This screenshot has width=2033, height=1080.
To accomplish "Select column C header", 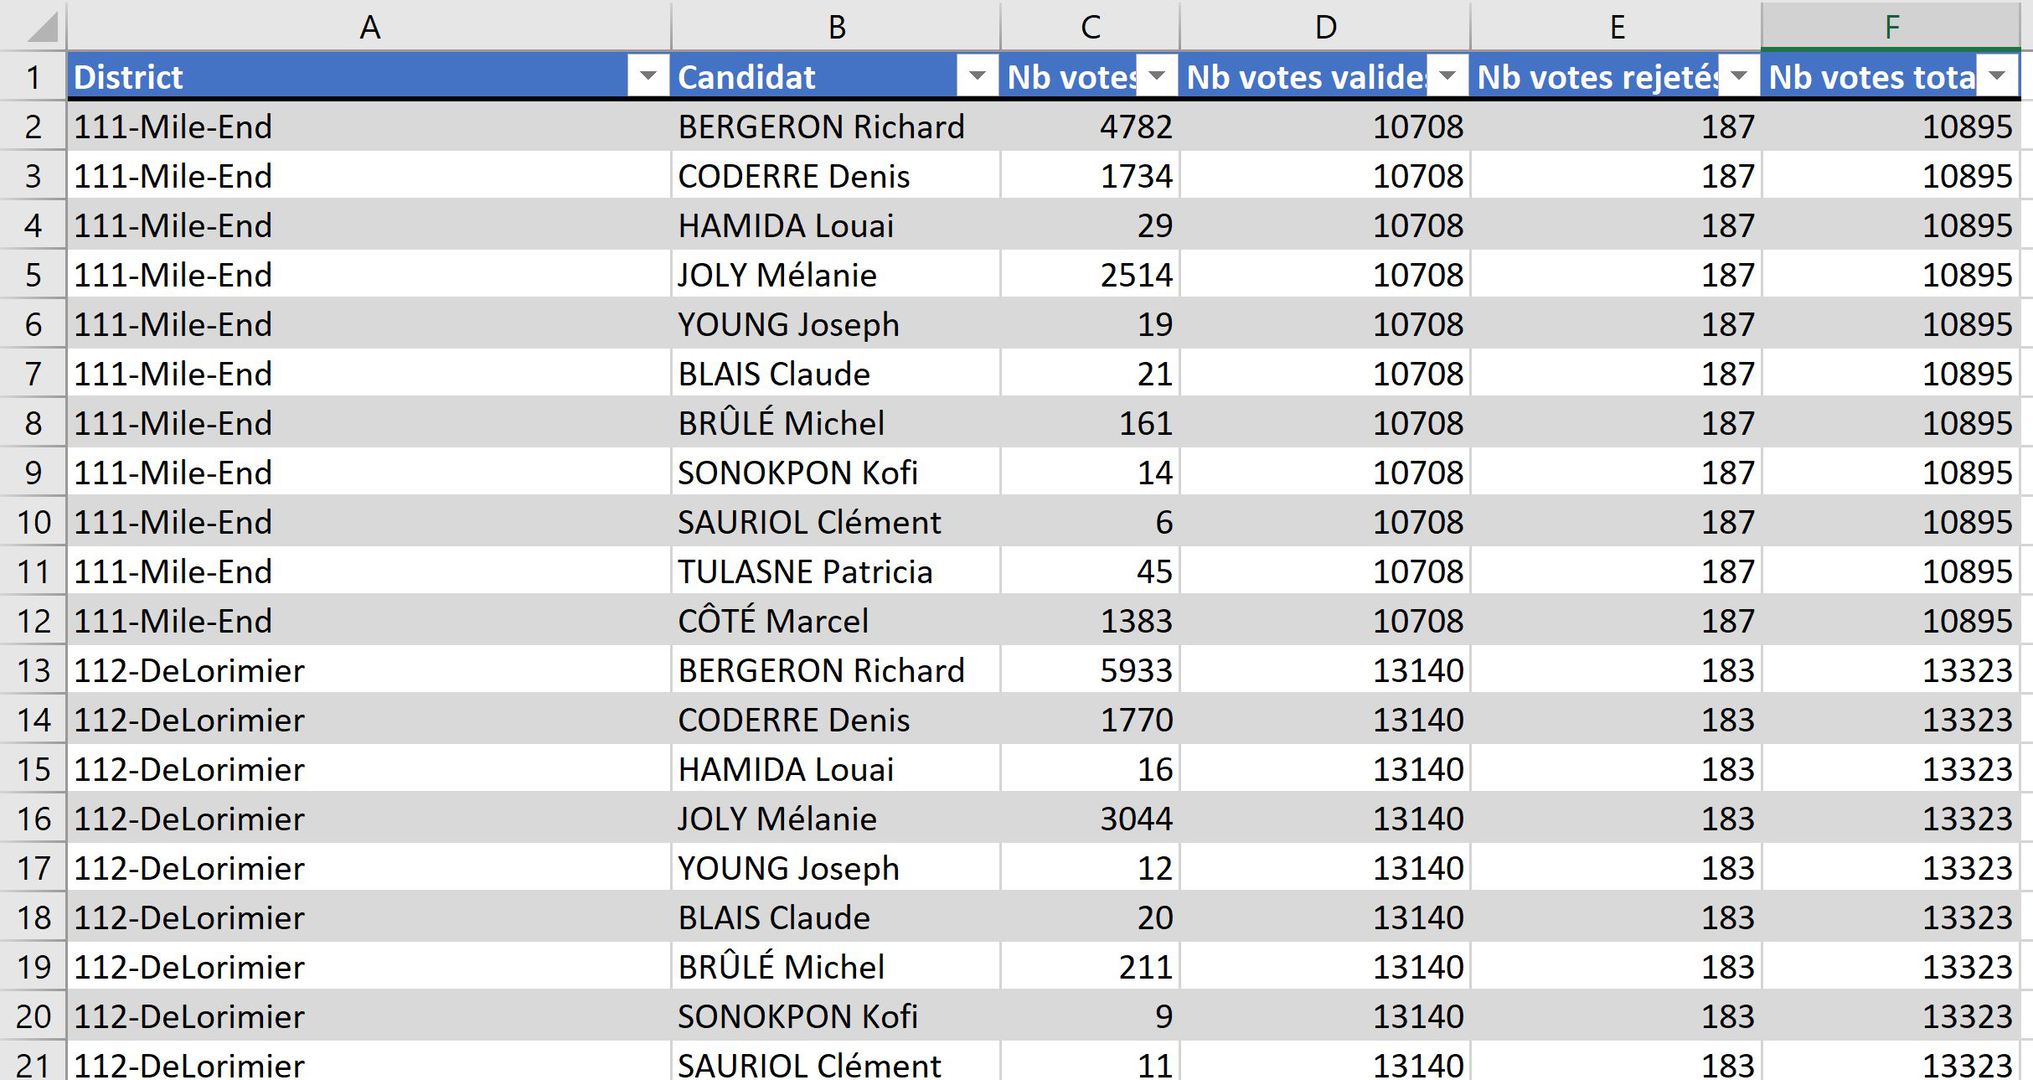I will (x=1089, y=26).
